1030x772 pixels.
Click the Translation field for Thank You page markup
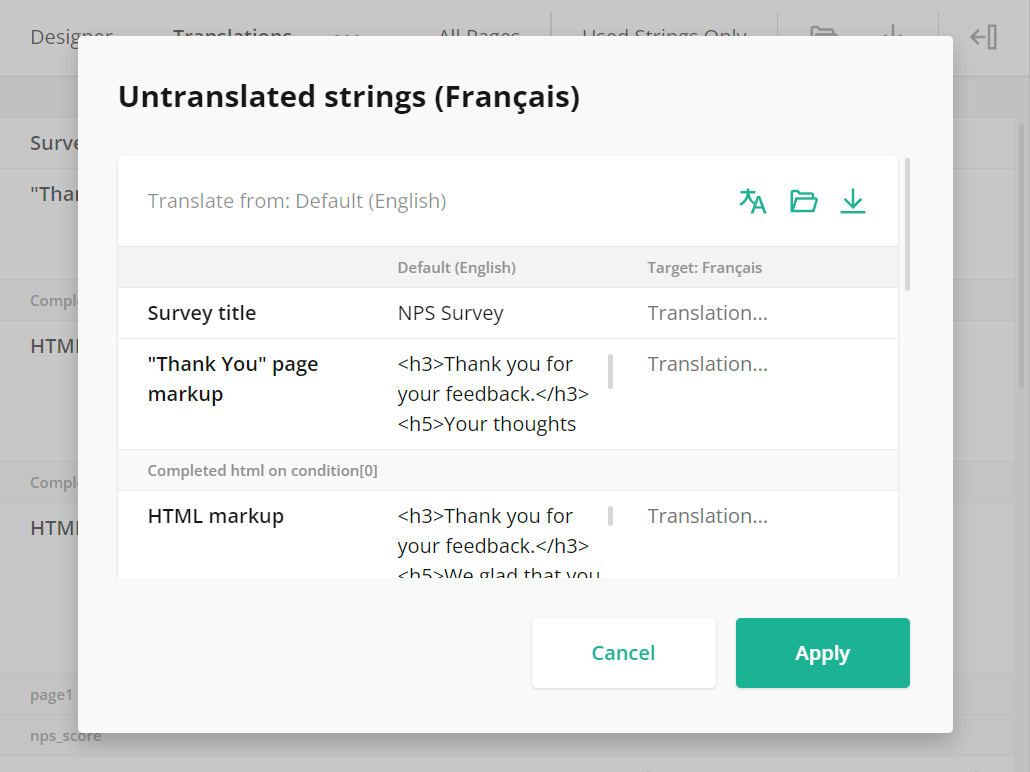tap(707, 364)
